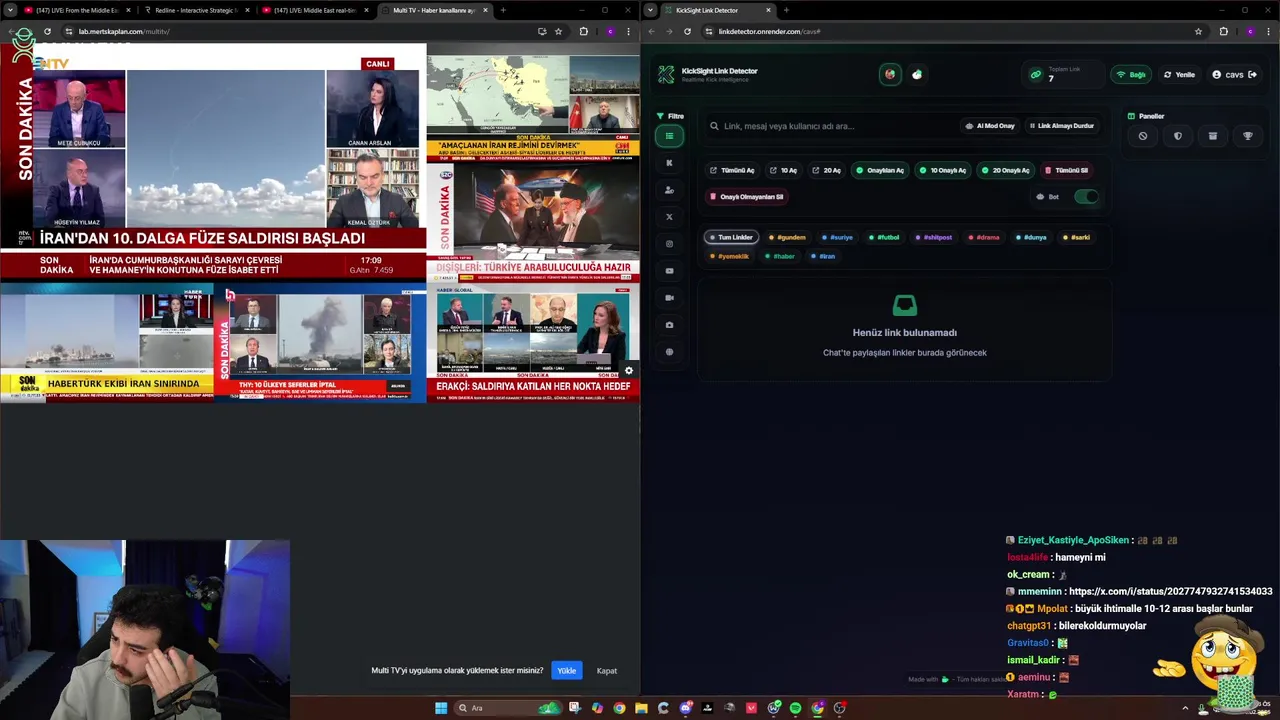Filter links by Kick icon in sidebar
Viewport: 1280px width, 720px height.
669,163
